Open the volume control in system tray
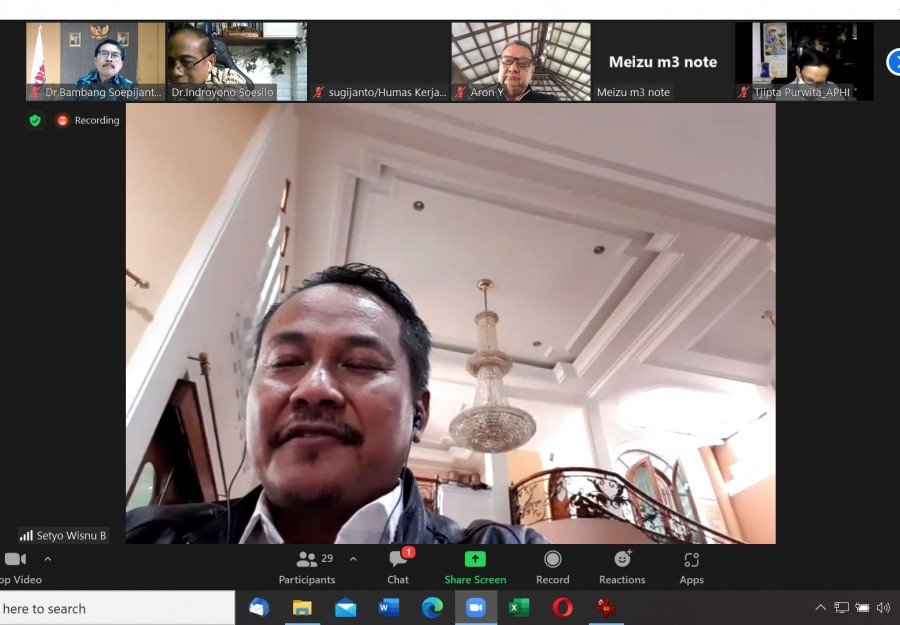This screenshot has width=900, height=625. point(883,608)
